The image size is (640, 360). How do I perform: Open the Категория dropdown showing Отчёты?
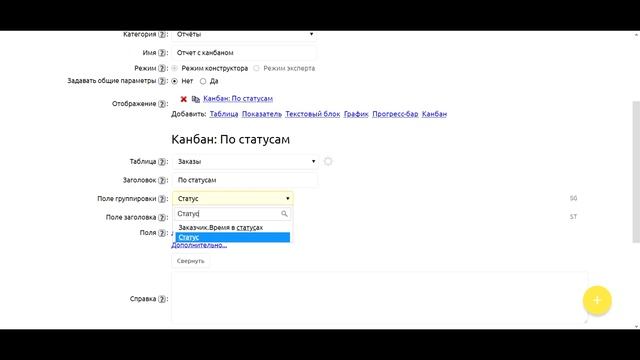[x=244, y=35]
